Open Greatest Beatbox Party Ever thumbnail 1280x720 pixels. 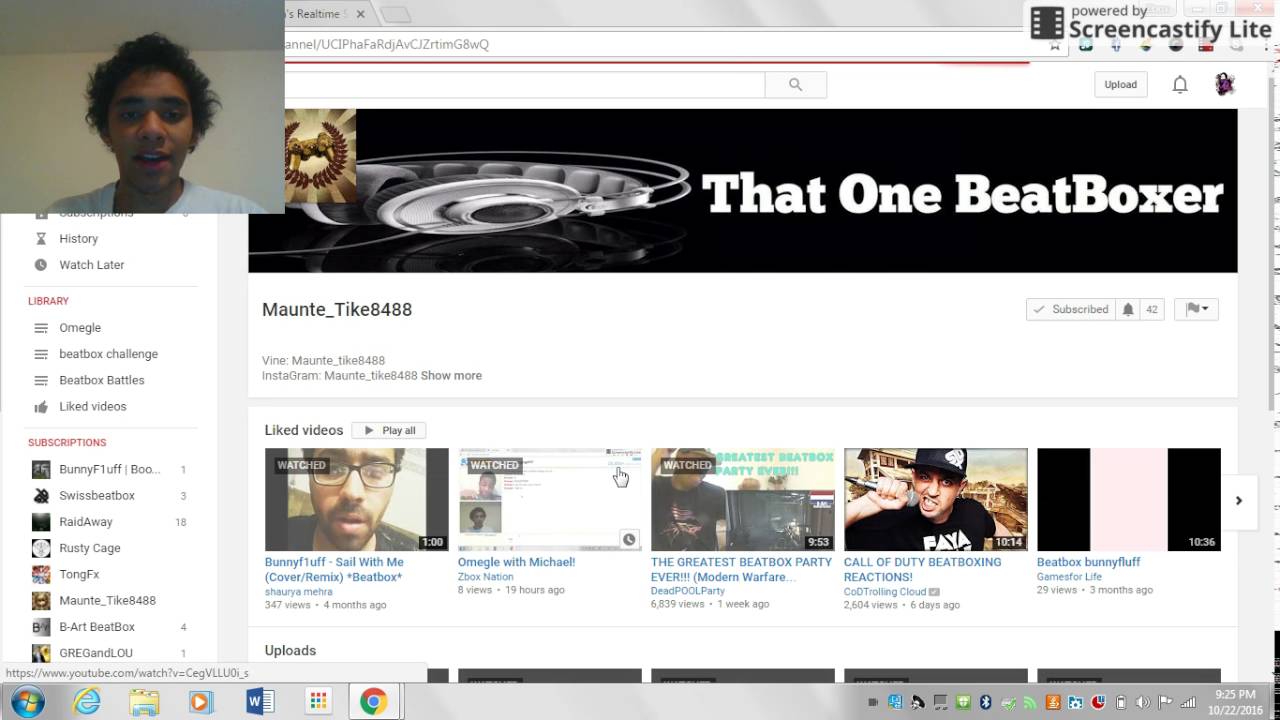743,499
